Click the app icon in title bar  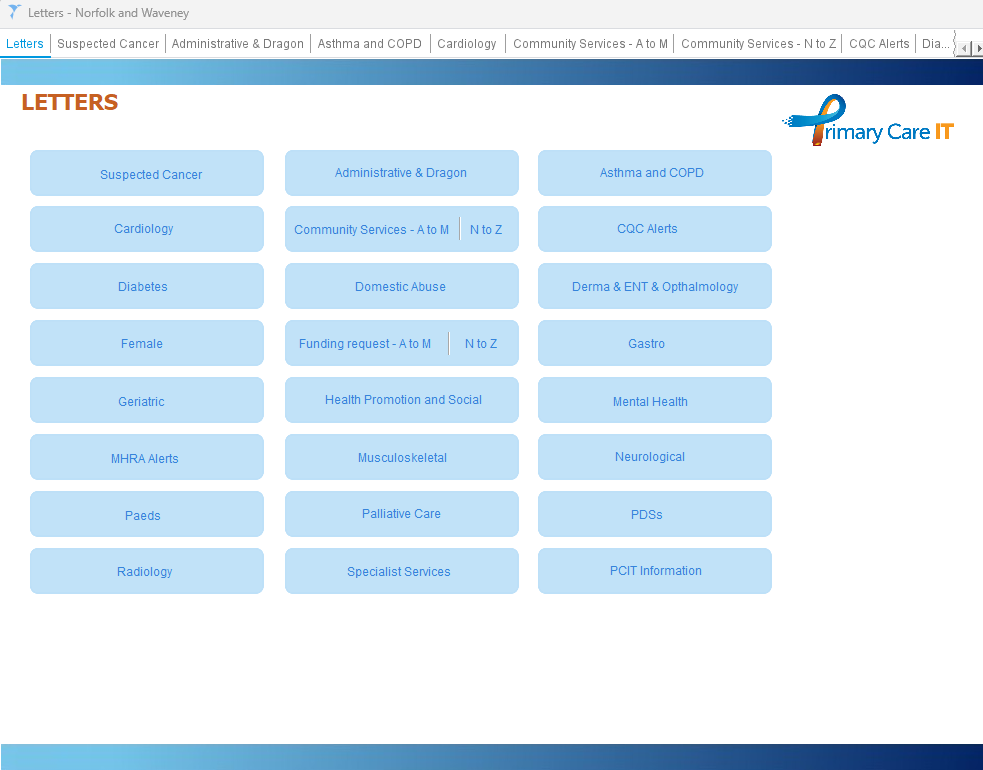(14, 13)
